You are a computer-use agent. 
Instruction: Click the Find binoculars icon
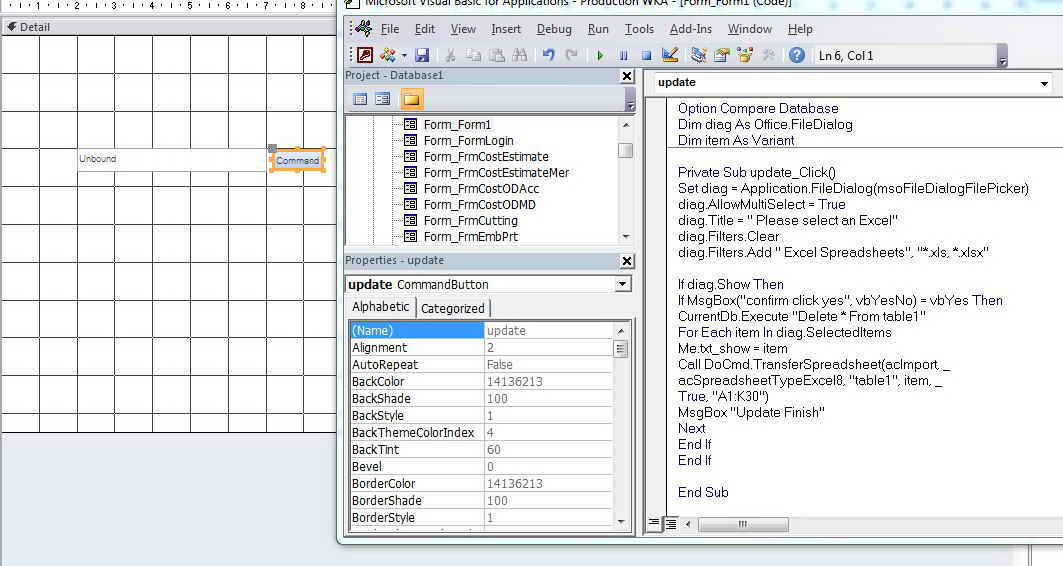520,56
